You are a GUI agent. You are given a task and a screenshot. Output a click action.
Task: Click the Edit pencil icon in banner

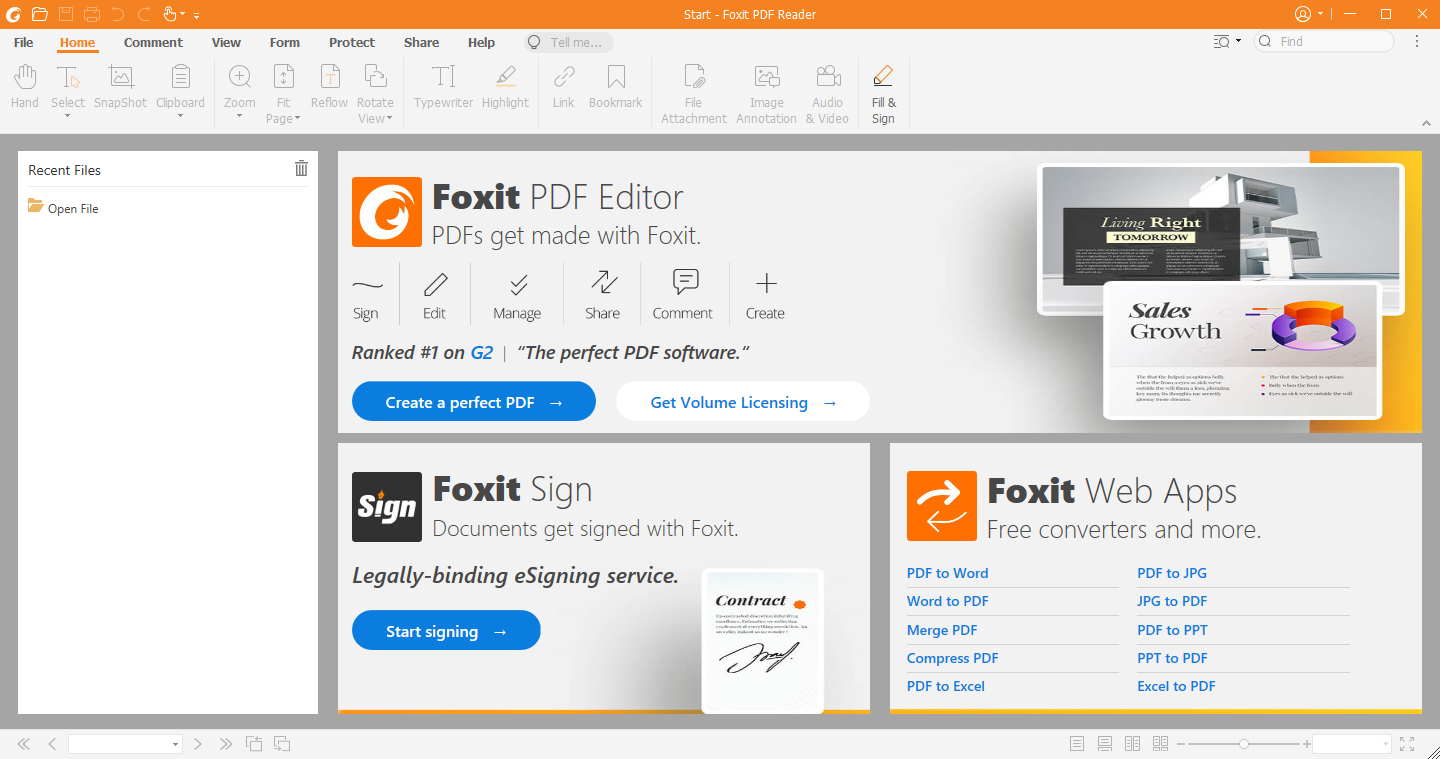pyautogui.click(x=435, y=285)
